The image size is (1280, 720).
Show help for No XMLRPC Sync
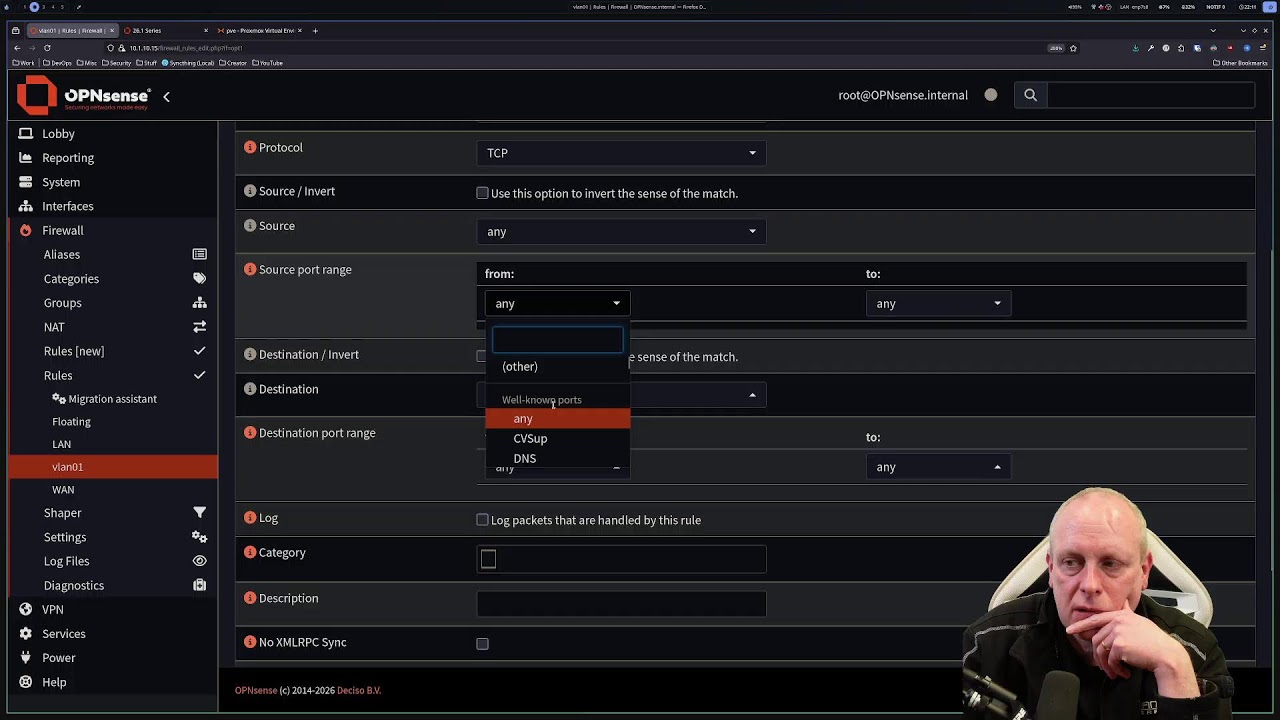pyautogui.click(x=250, y=642)
